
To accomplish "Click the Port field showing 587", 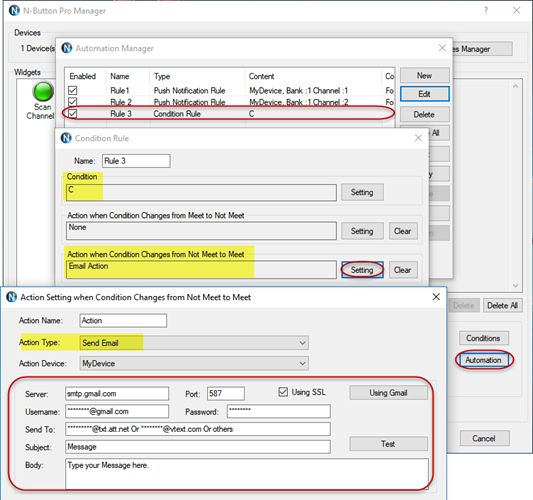I will coord(226,394).
